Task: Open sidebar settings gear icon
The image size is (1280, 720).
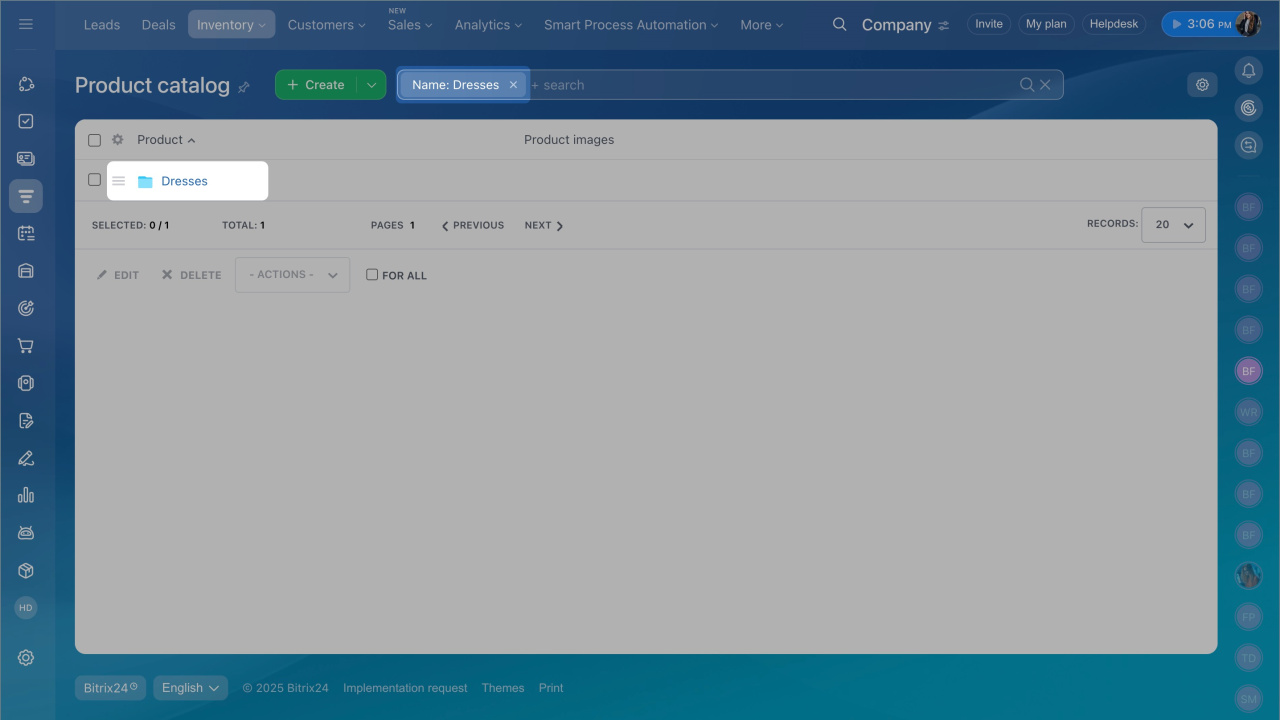Action: pyautogui.click(x=26, y=657)
